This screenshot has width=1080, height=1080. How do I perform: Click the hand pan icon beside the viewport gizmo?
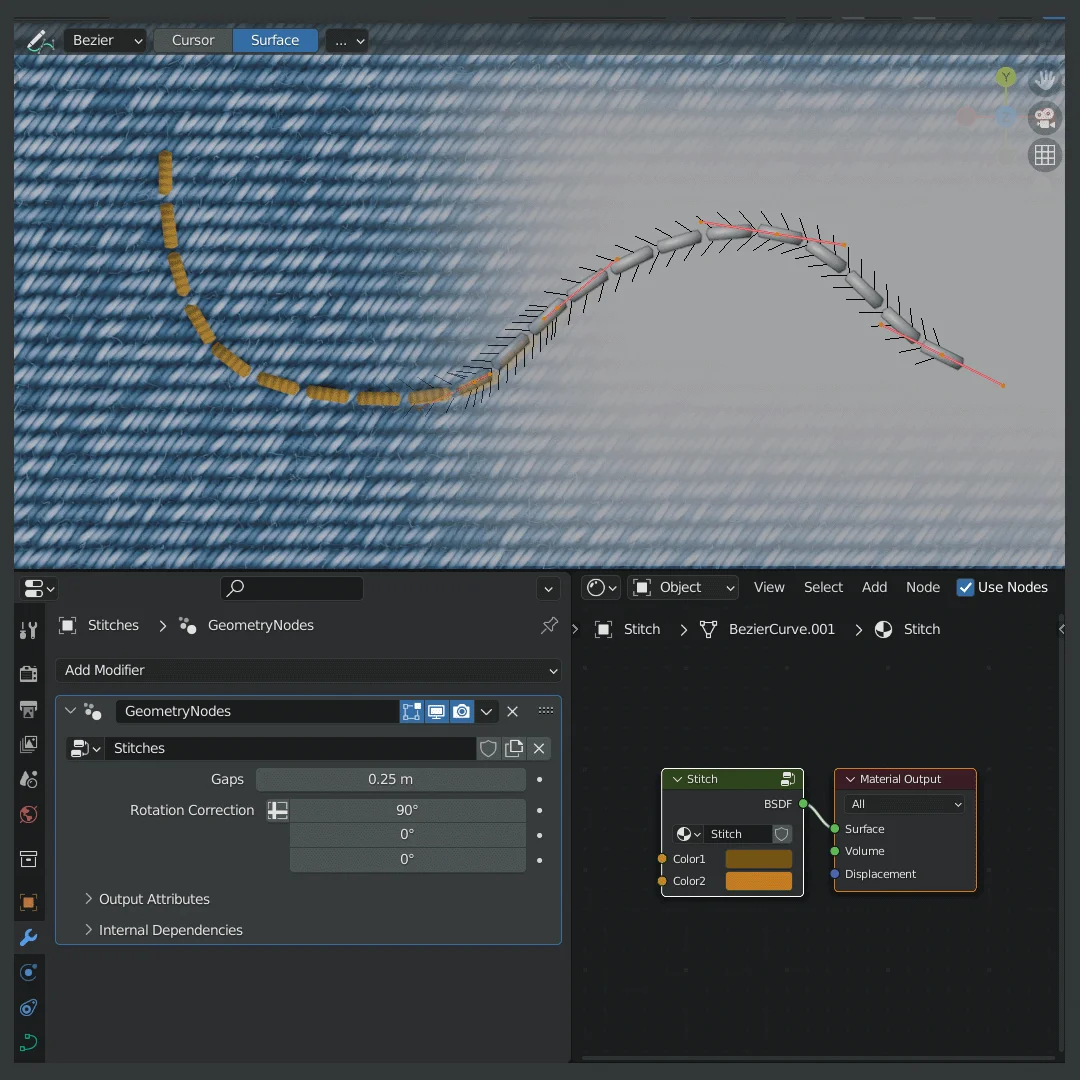(x=1044, y=81)
